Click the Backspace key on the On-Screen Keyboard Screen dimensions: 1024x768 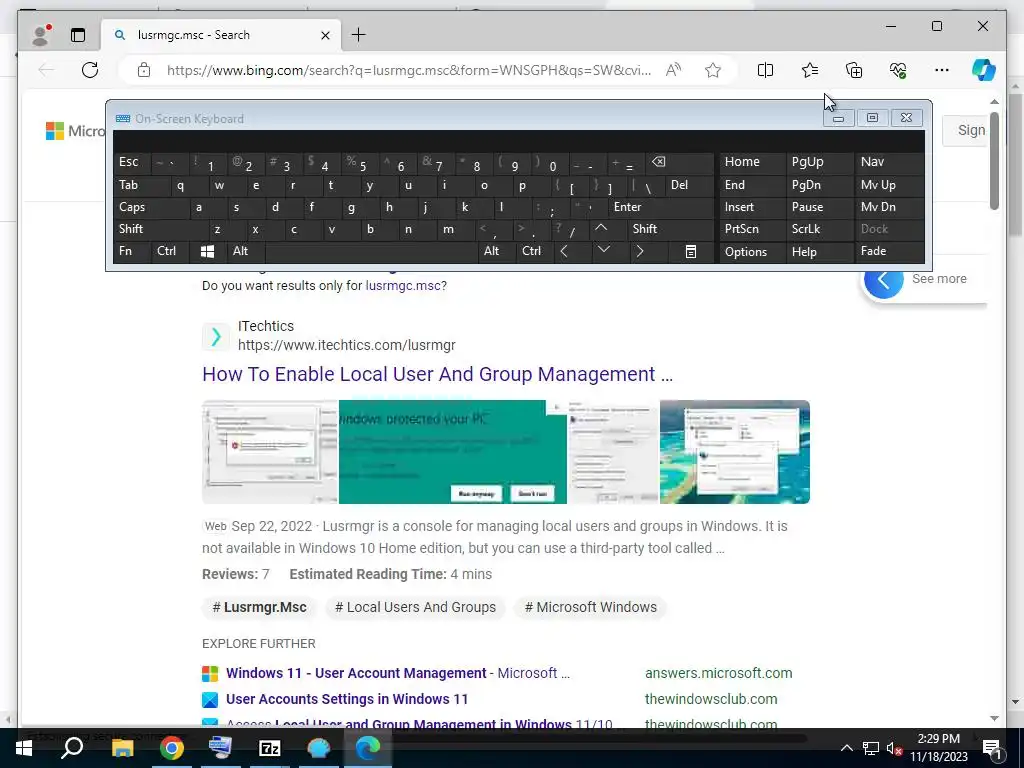coord(679,163)
